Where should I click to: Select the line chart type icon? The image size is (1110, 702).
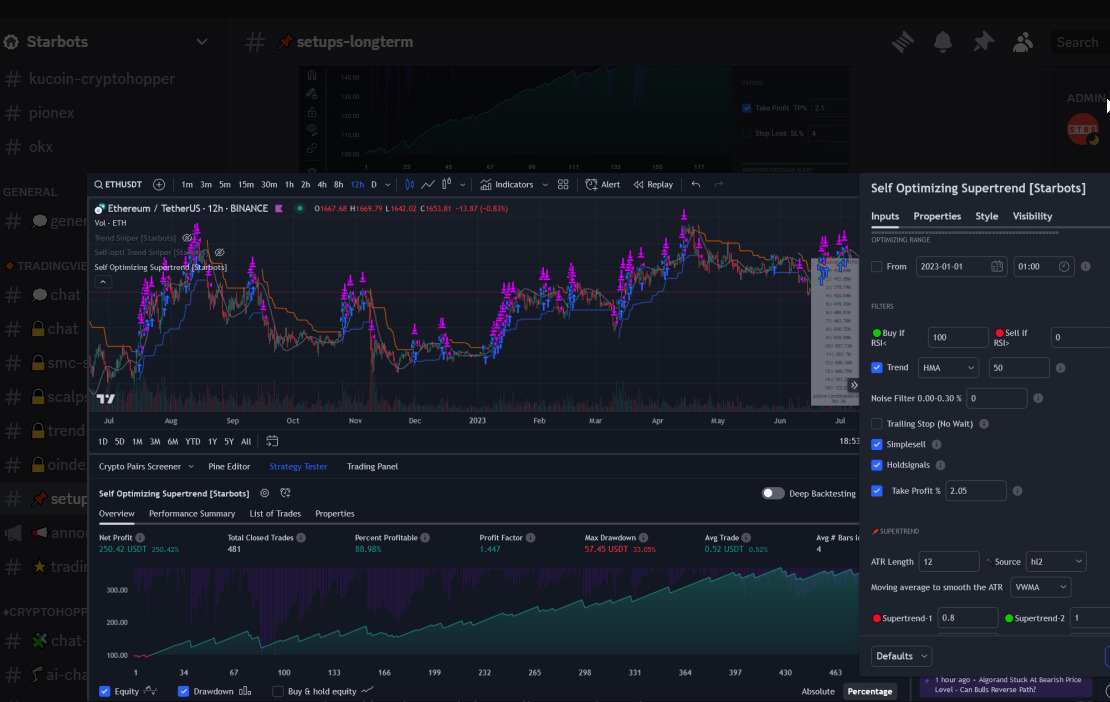click(x=428, y=185)
